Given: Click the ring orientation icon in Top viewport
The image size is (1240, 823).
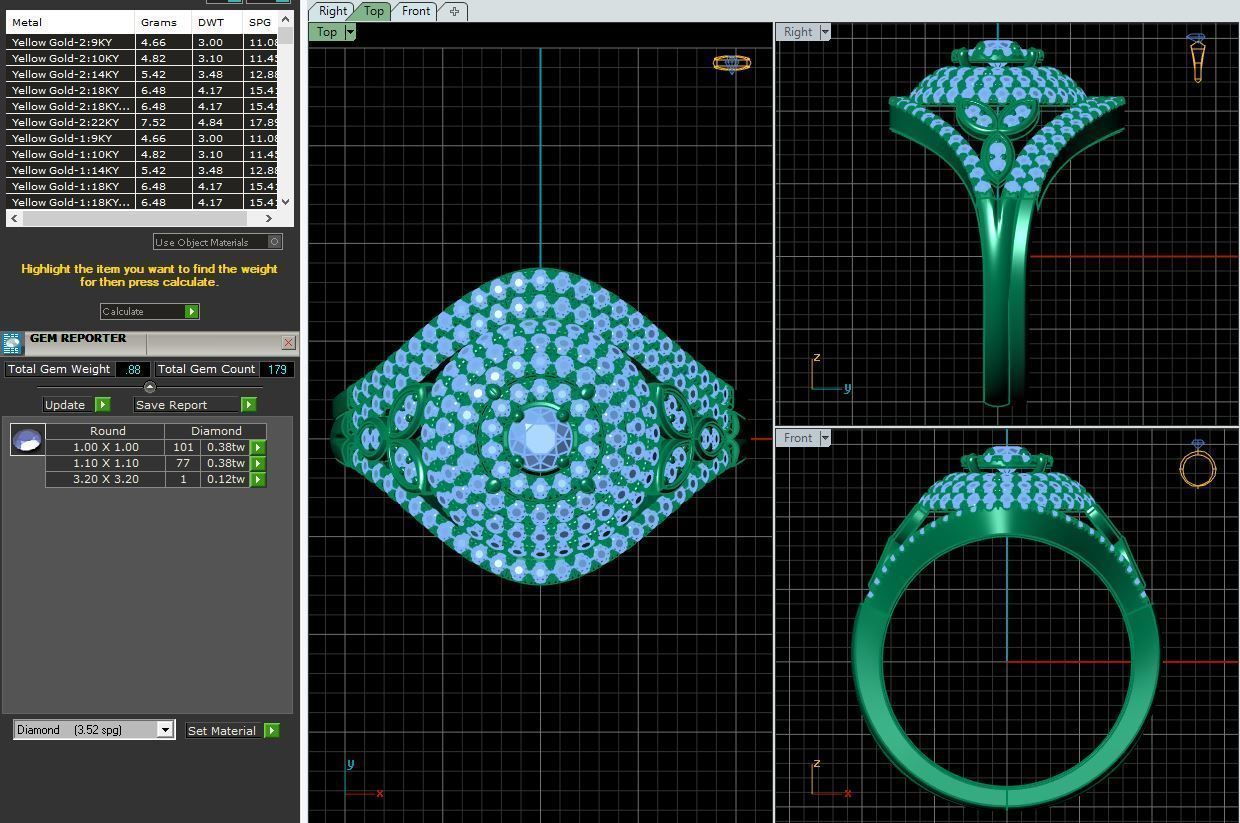Looking at the screenshot, I should tap(732, 63).
